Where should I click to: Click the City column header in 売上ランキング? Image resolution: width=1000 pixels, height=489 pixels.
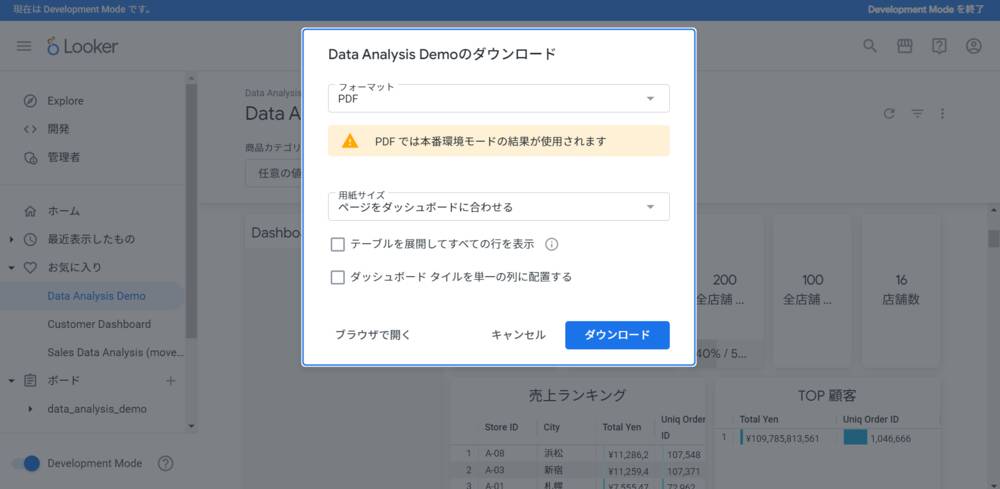coord(551,427)
